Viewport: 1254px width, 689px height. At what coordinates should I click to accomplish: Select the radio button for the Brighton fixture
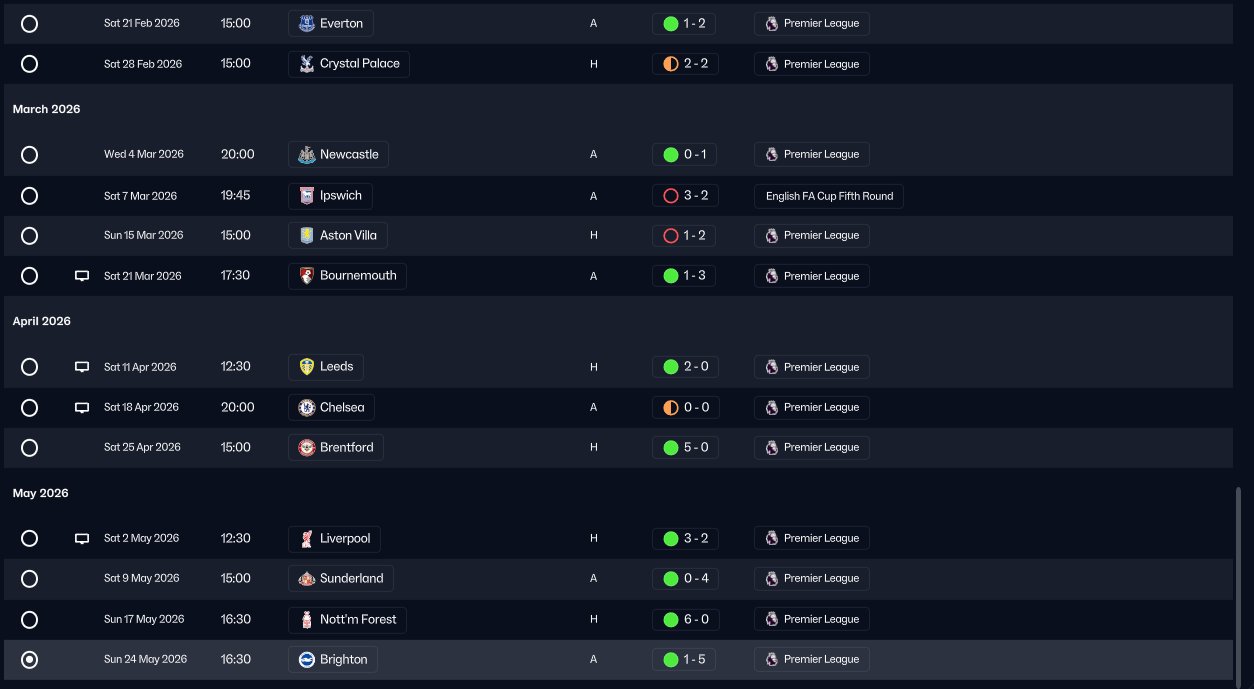[x=29, y=659]
